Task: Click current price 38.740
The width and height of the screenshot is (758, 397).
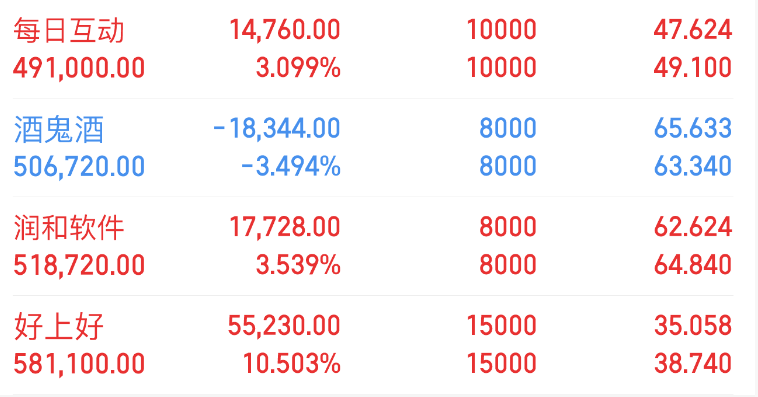Action: [693, 364]
